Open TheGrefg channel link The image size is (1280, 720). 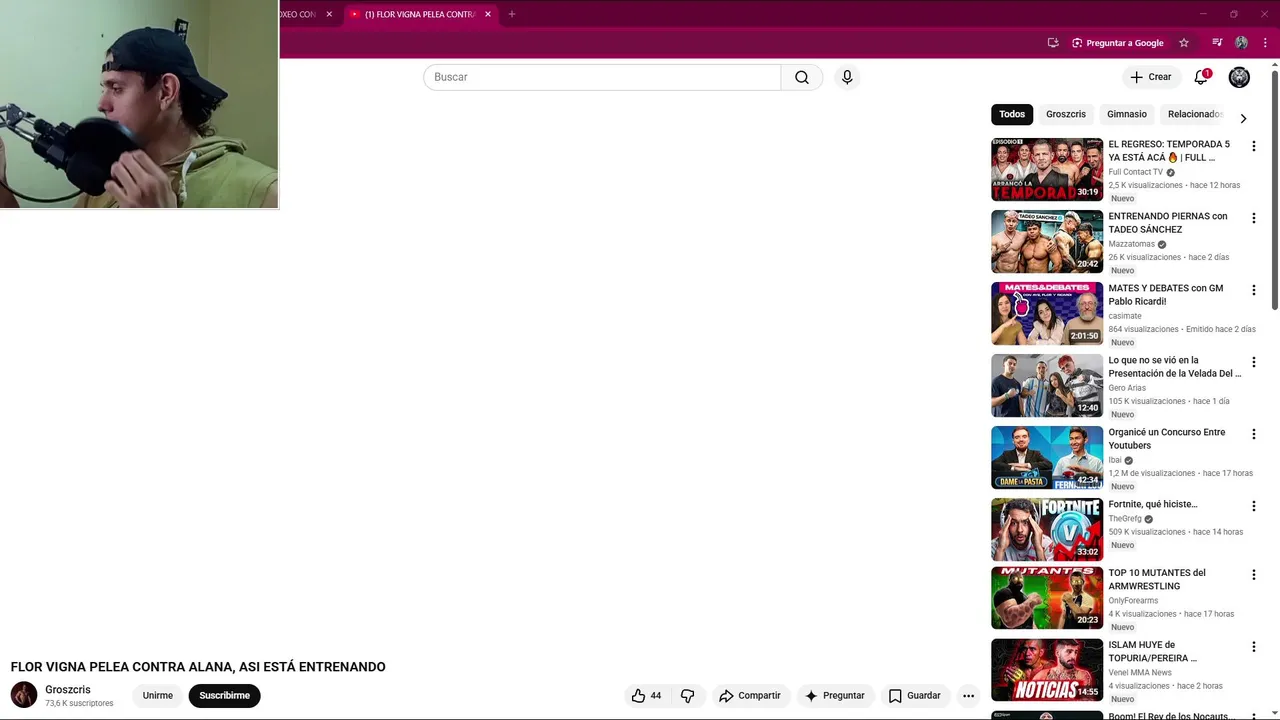click(1125, 519)
